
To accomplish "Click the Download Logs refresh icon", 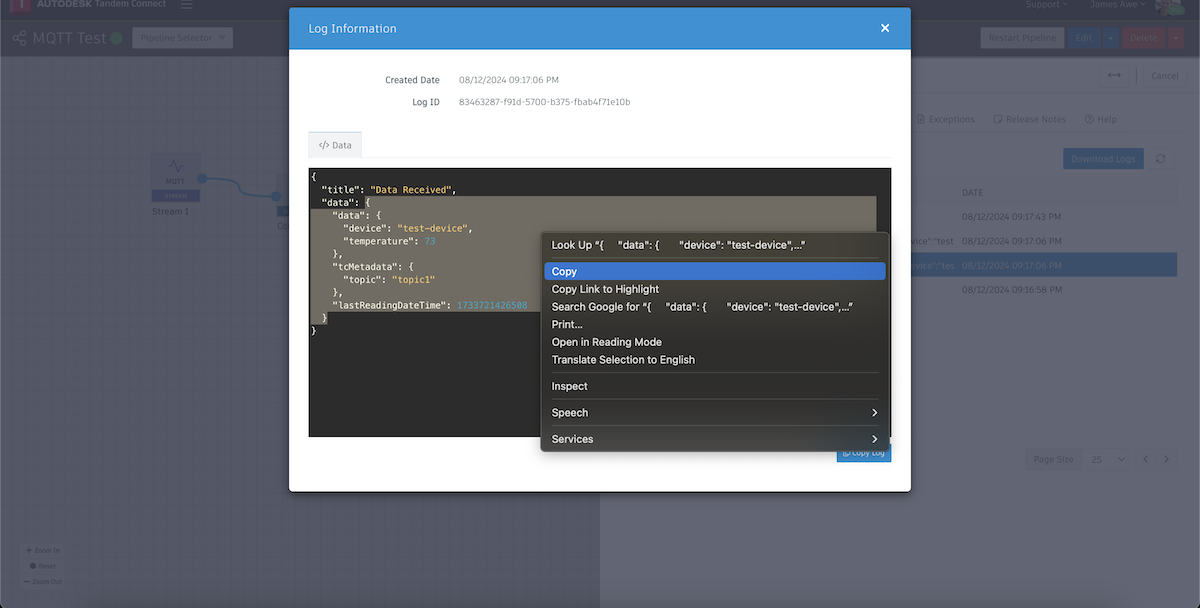I will (1160, 158).
